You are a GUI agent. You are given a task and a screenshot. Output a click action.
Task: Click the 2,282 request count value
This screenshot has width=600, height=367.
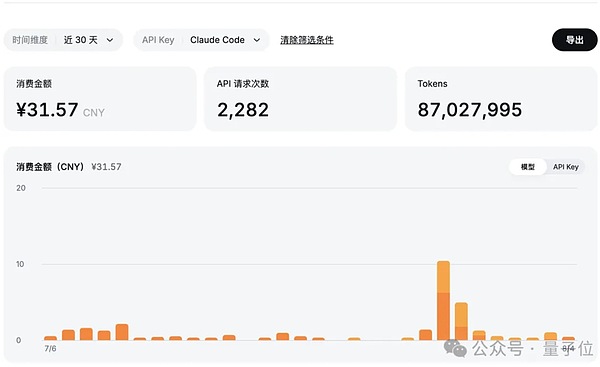coord(243,110)
